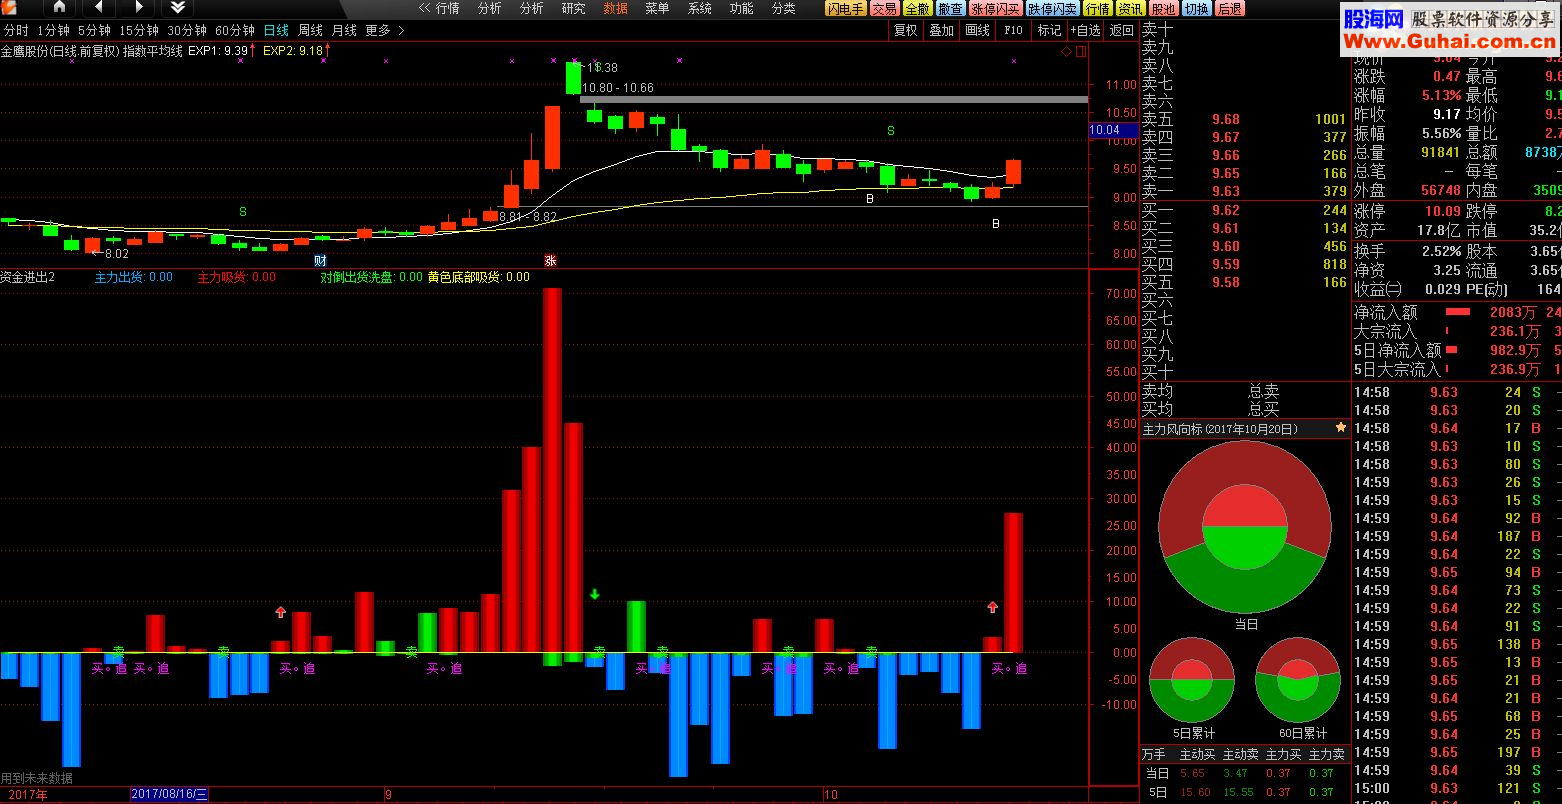The height and width of the screenshot is (804, 1562).
Task: Toggle 复权 price adjustment
Action: [906, 31]
